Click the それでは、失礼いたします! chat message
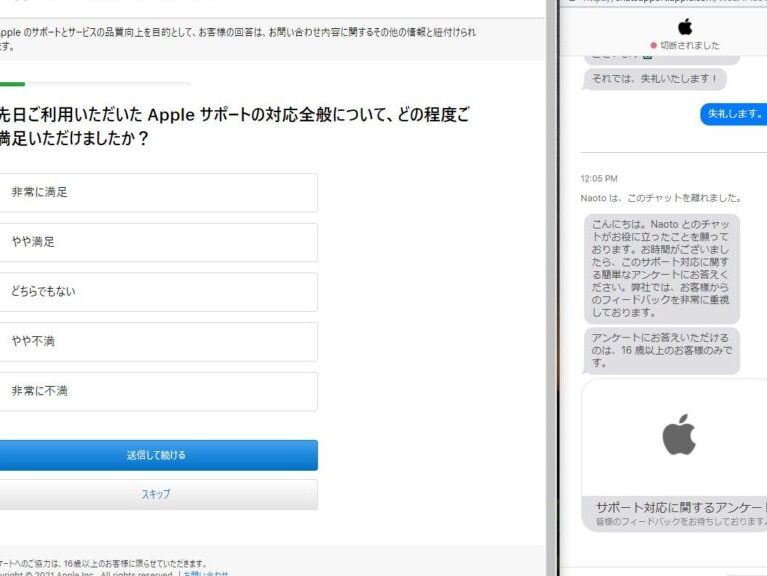Screen dimensions: 767x576 654,79
